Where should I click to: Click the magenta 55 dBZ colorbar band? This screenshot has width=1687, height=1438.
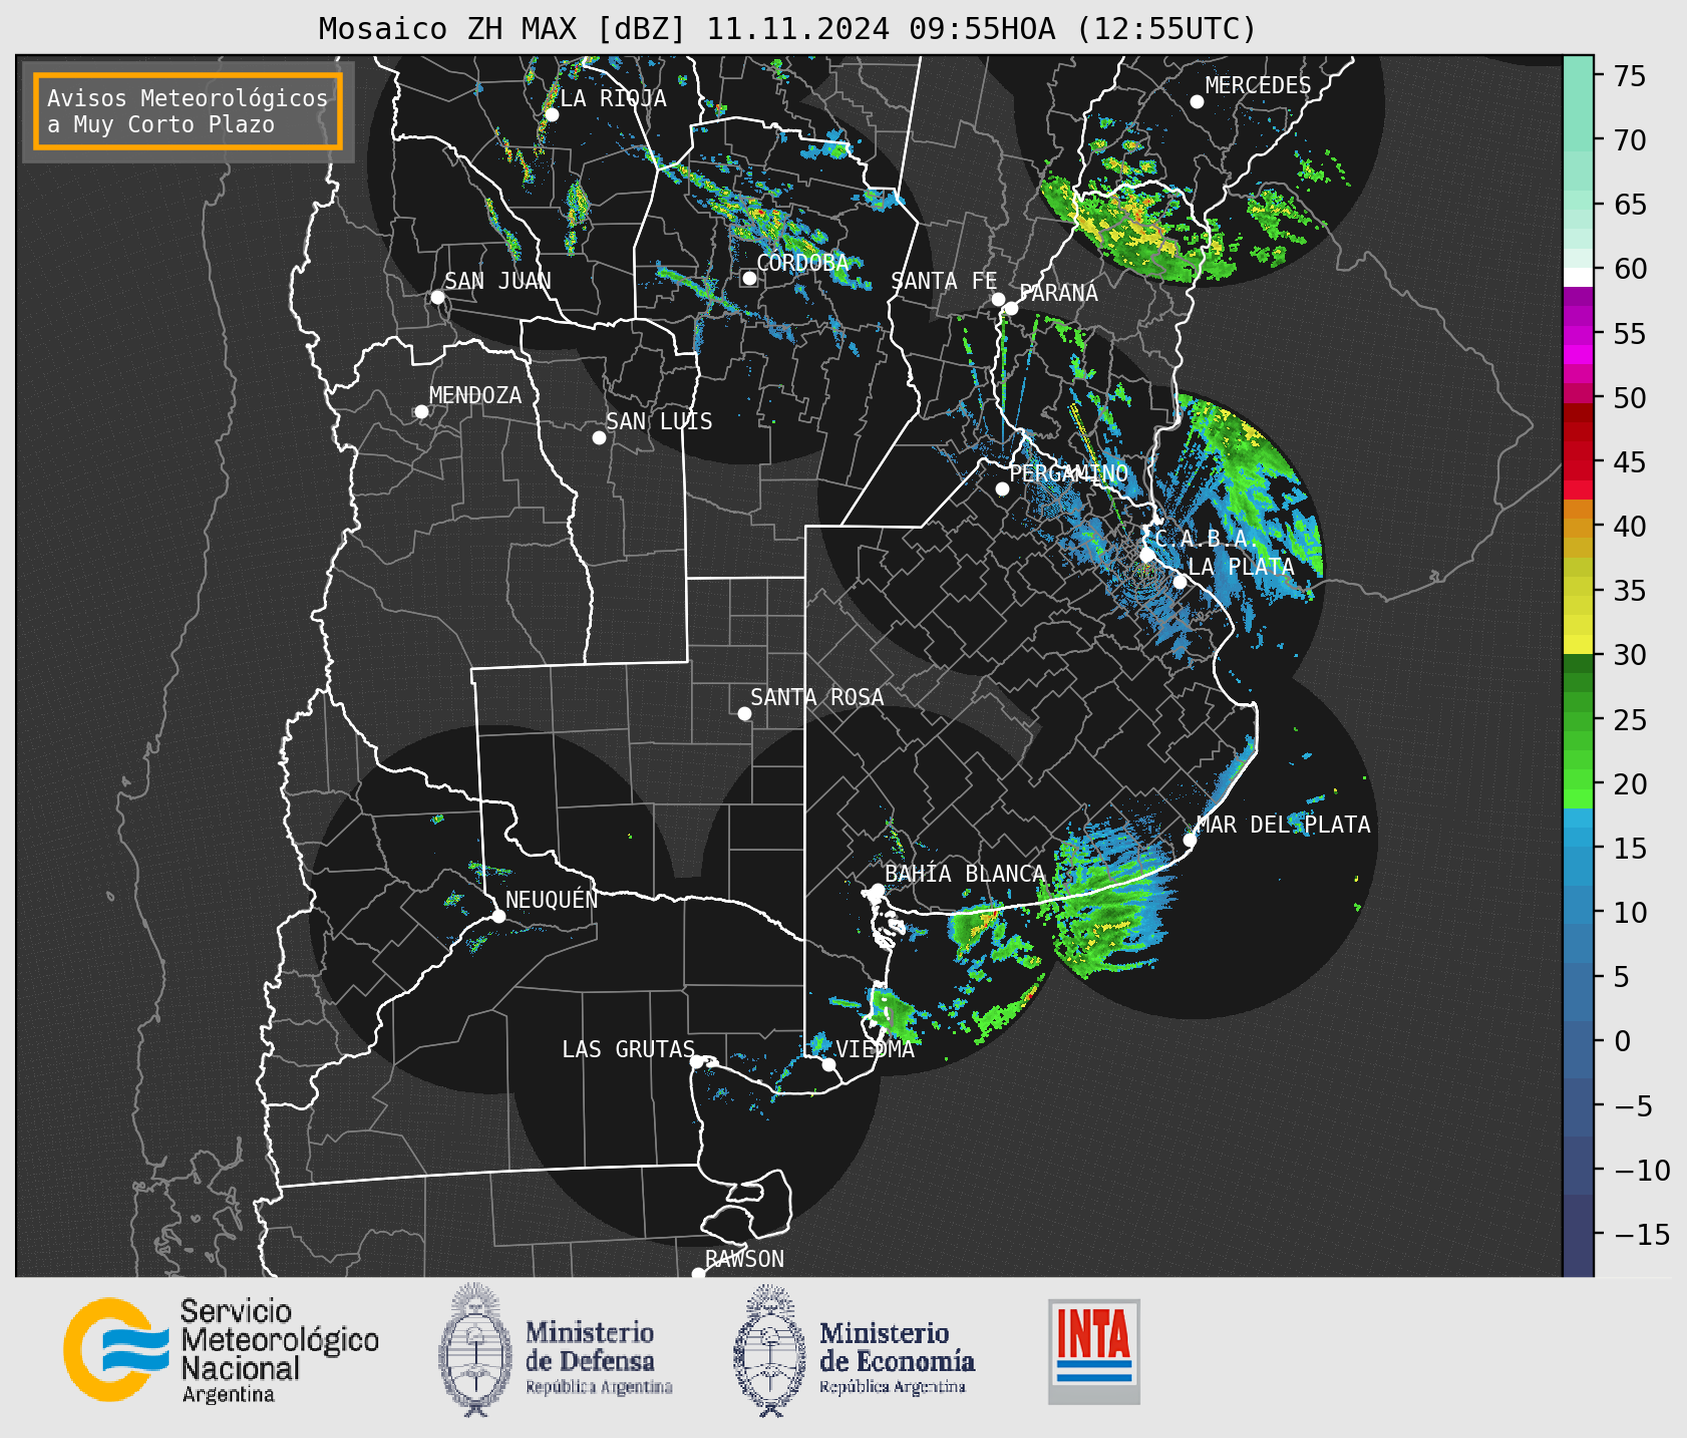pyautogui.click(x=1578, y=333)
